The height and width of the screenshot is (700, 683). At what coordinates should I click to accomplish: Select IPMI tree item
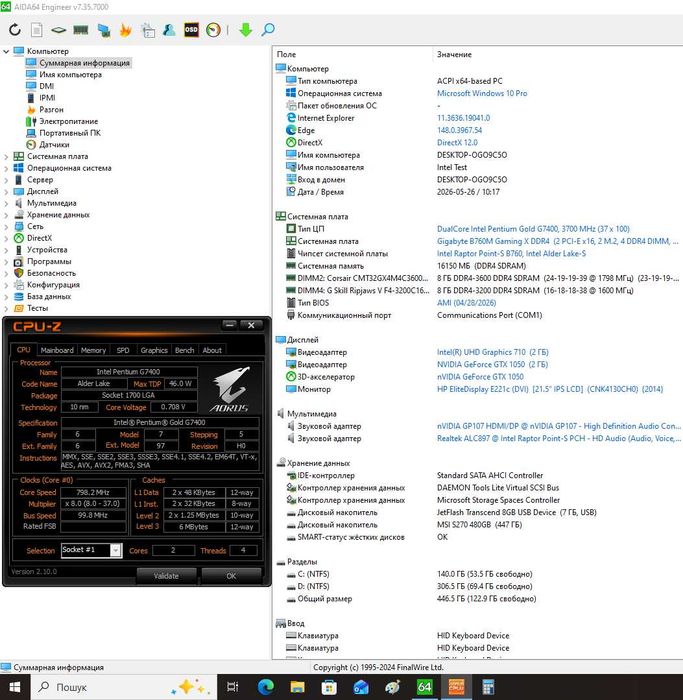pyautogui.click(x=47, y=98)
